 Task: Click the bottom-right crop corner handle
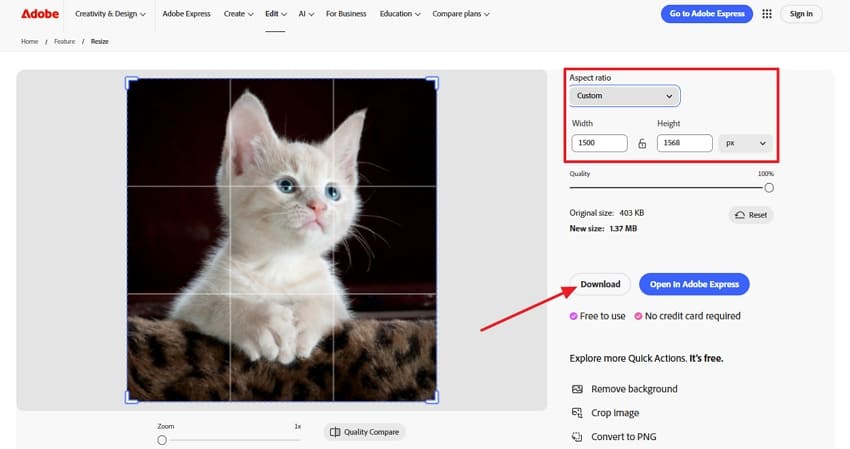[433, 398]
